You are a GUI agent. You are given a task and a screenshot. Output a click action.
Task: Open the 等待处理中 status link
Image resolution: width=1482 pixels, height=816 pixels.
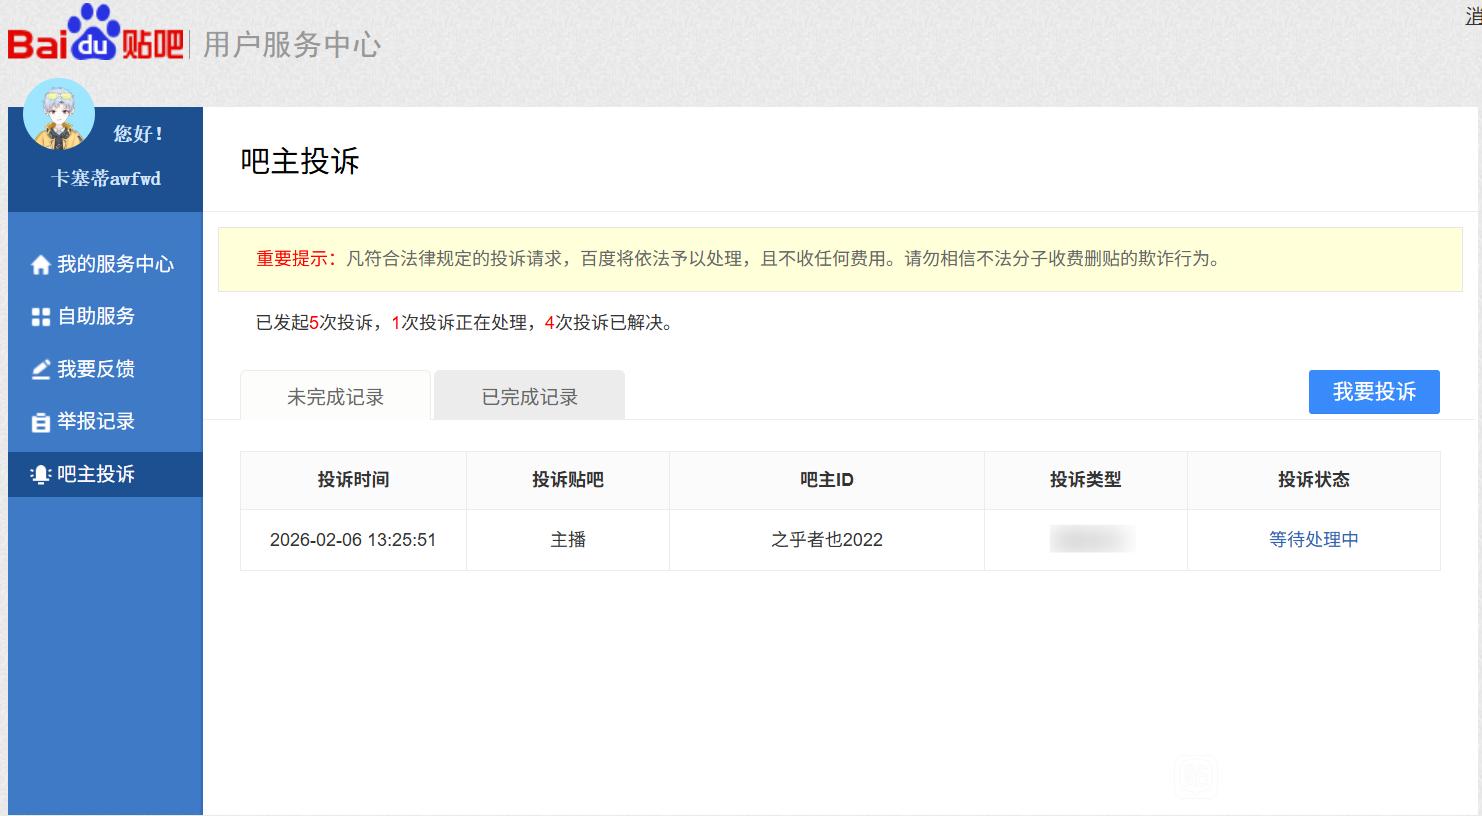click(1313, 540)
